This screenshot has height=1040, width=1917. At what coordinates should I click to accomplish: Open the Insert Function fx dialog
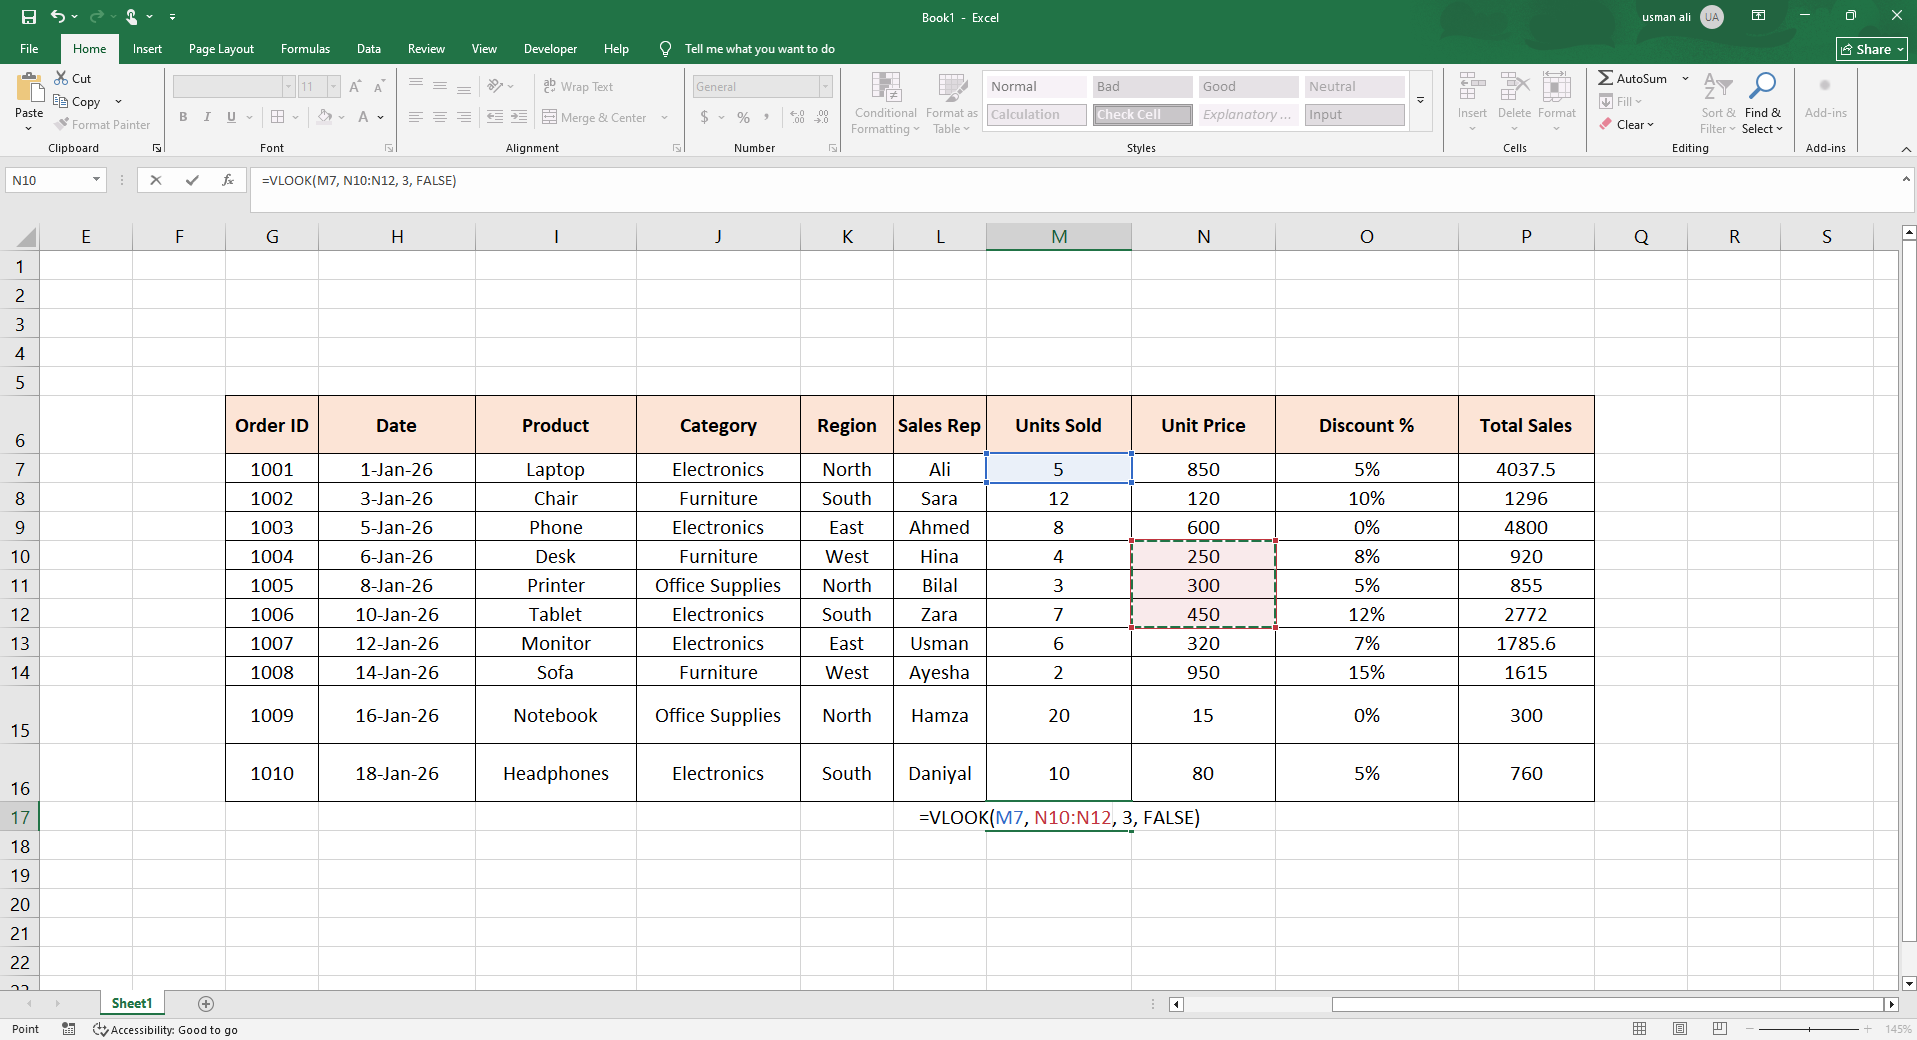pyautogui.click(x=228, y=180)
